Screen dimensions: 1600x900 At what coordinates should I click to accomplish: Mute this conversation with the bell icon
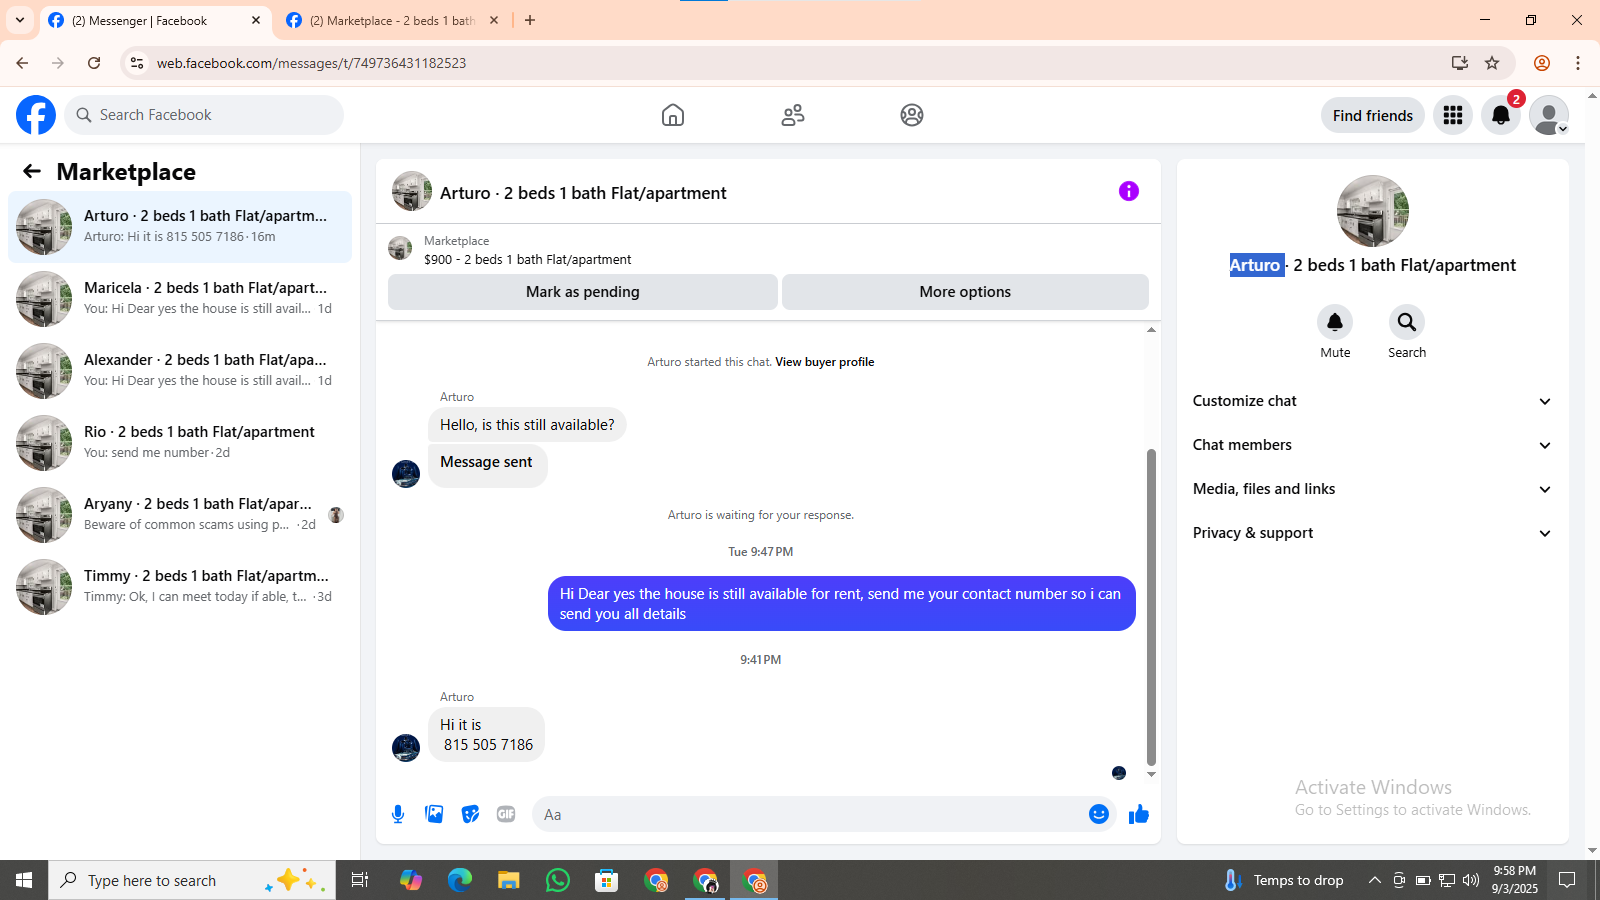coord(1335,322)
